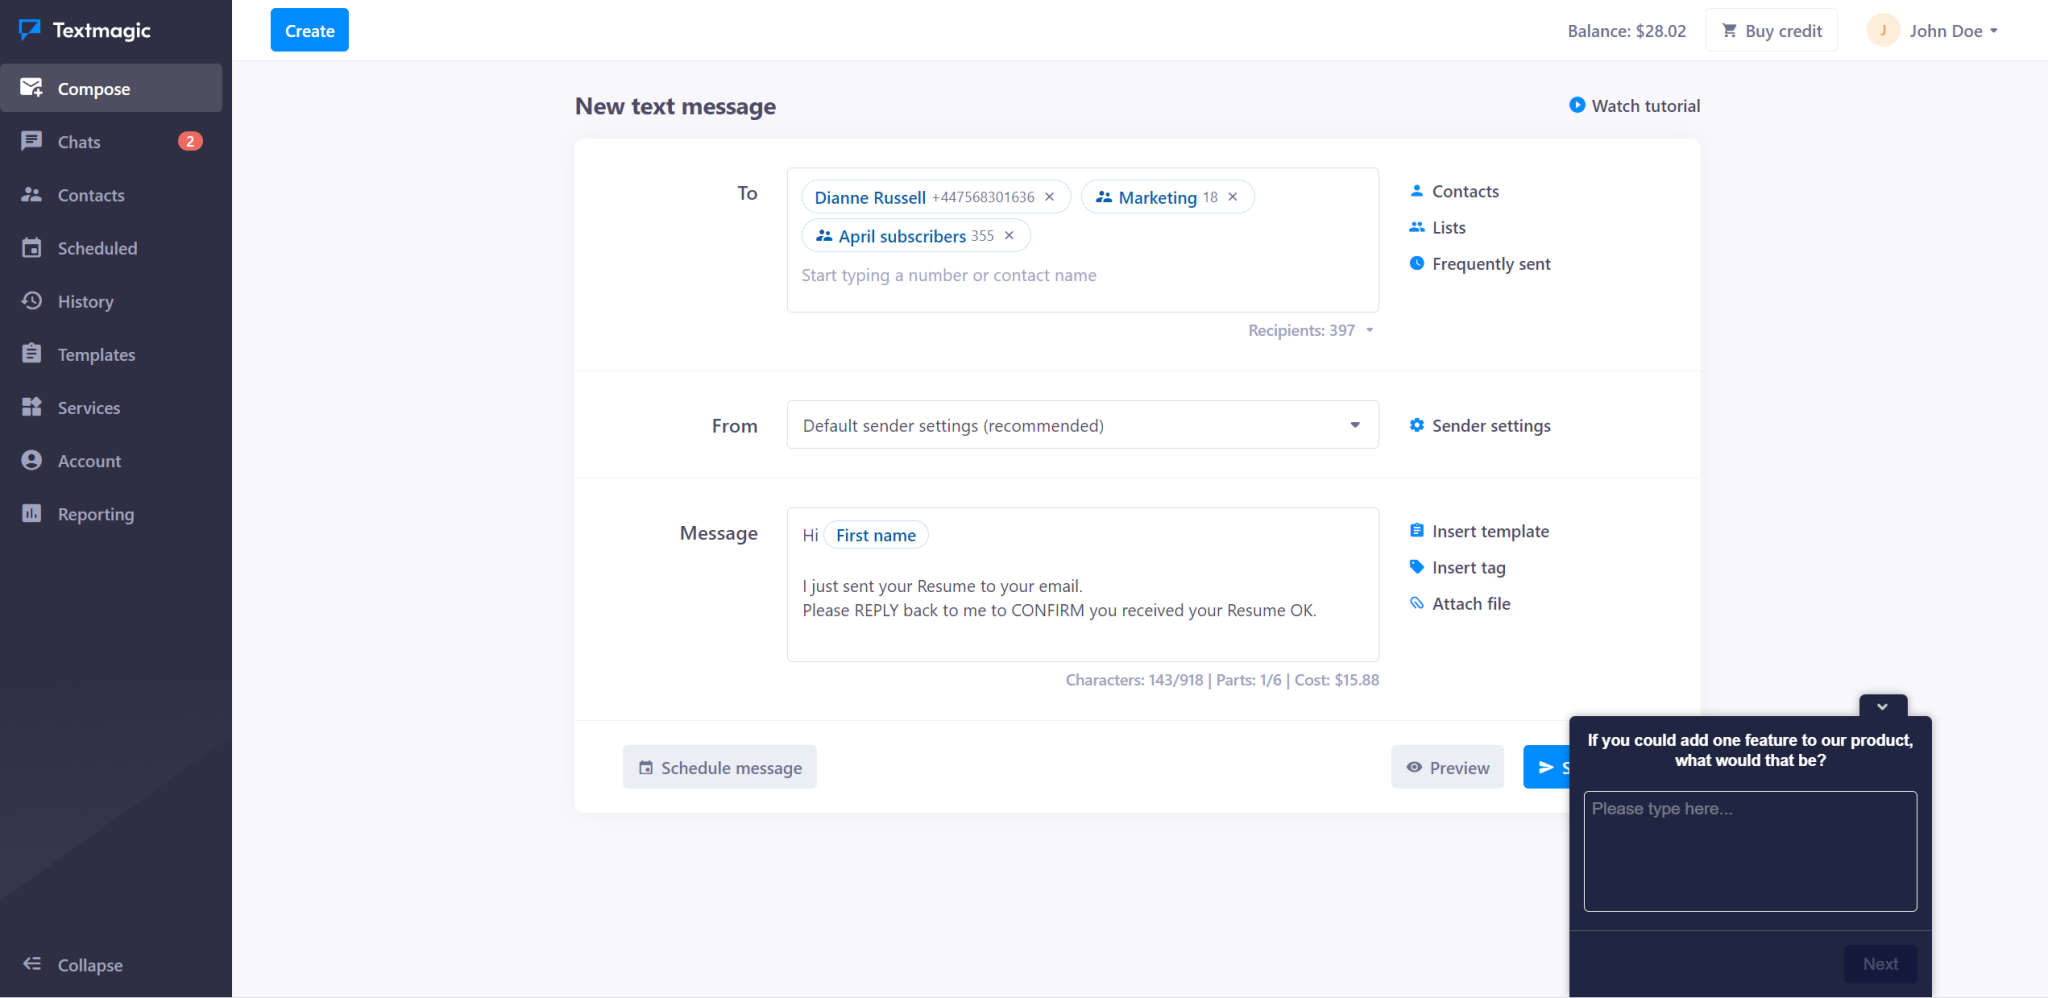2048x998 pixels.
Task: Remove the Marketing list from recipients
Action: pyautogui.click(x=1232, y=197)
